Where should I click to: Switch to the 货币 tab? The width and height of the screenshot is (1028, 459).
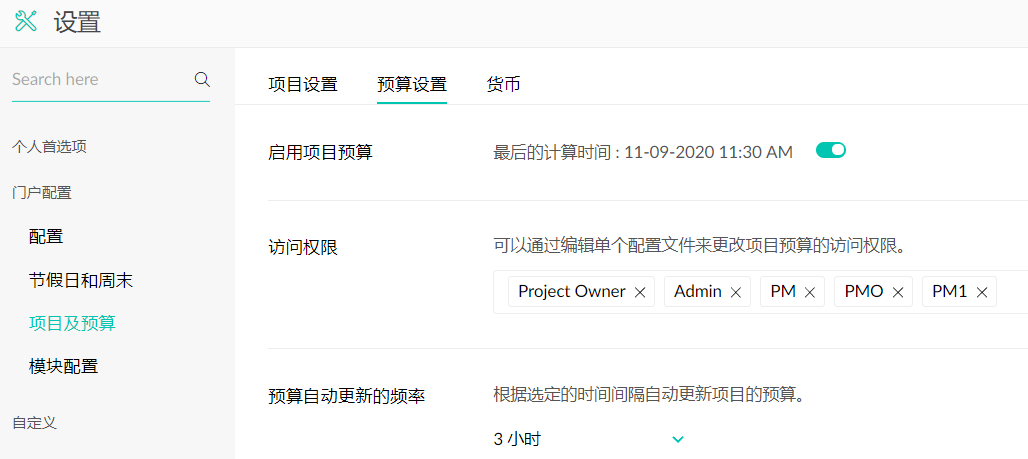pos(503,85)
